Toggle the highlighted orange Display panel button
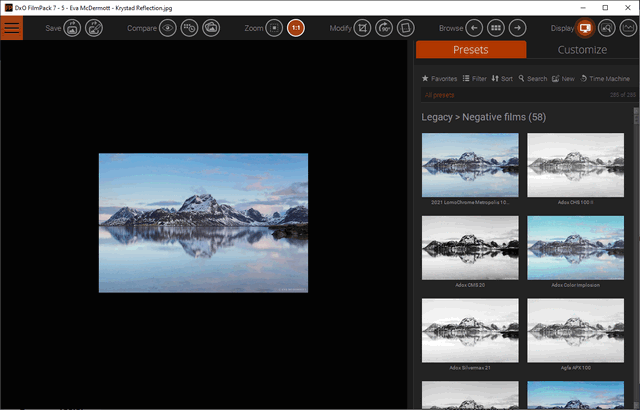 pyautogui.click(x=585, y=27)
